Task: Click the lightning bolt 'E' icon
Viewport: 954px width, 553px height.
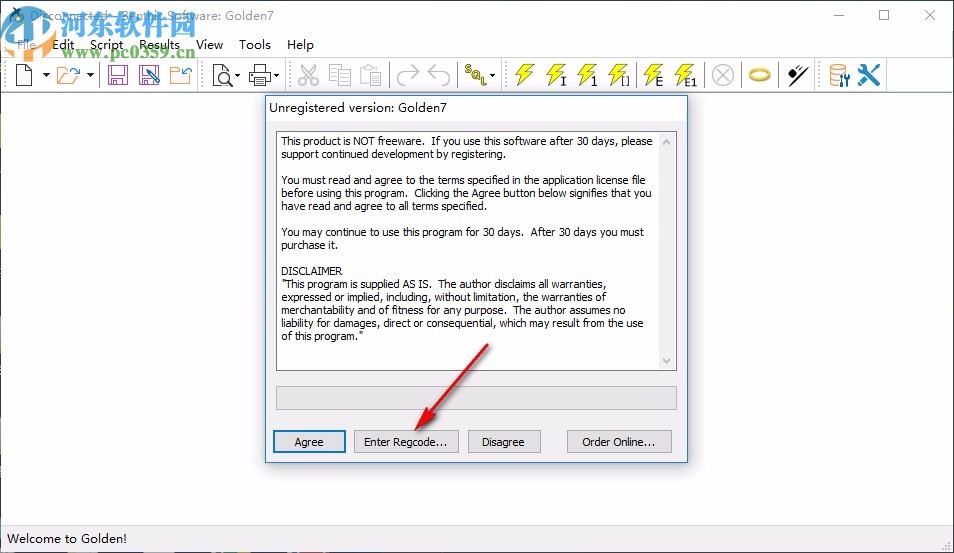Action: [653, 75]
